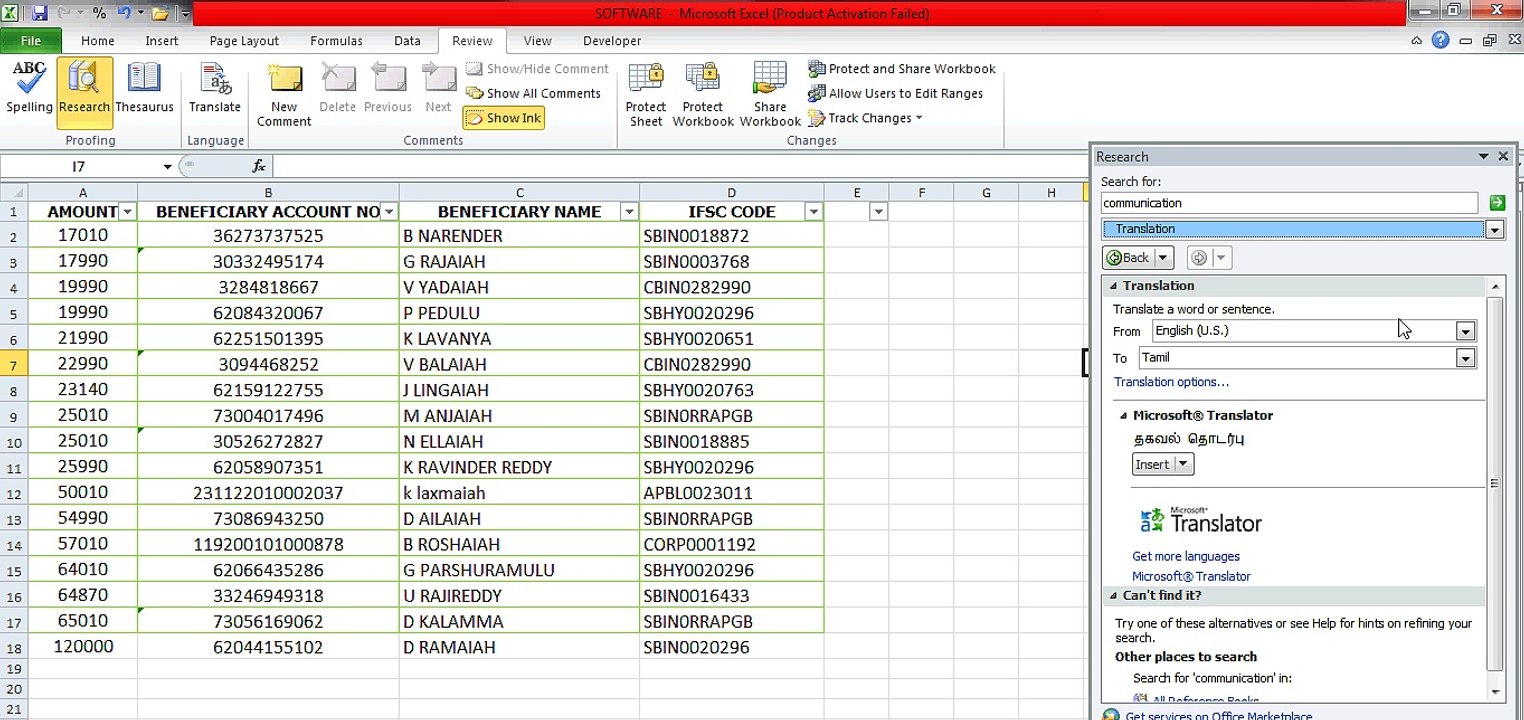This screenshot has height=720, width=1524.
Task: Open the IFSC CODE filter dropdown
Action: click(x=813, y=212)
